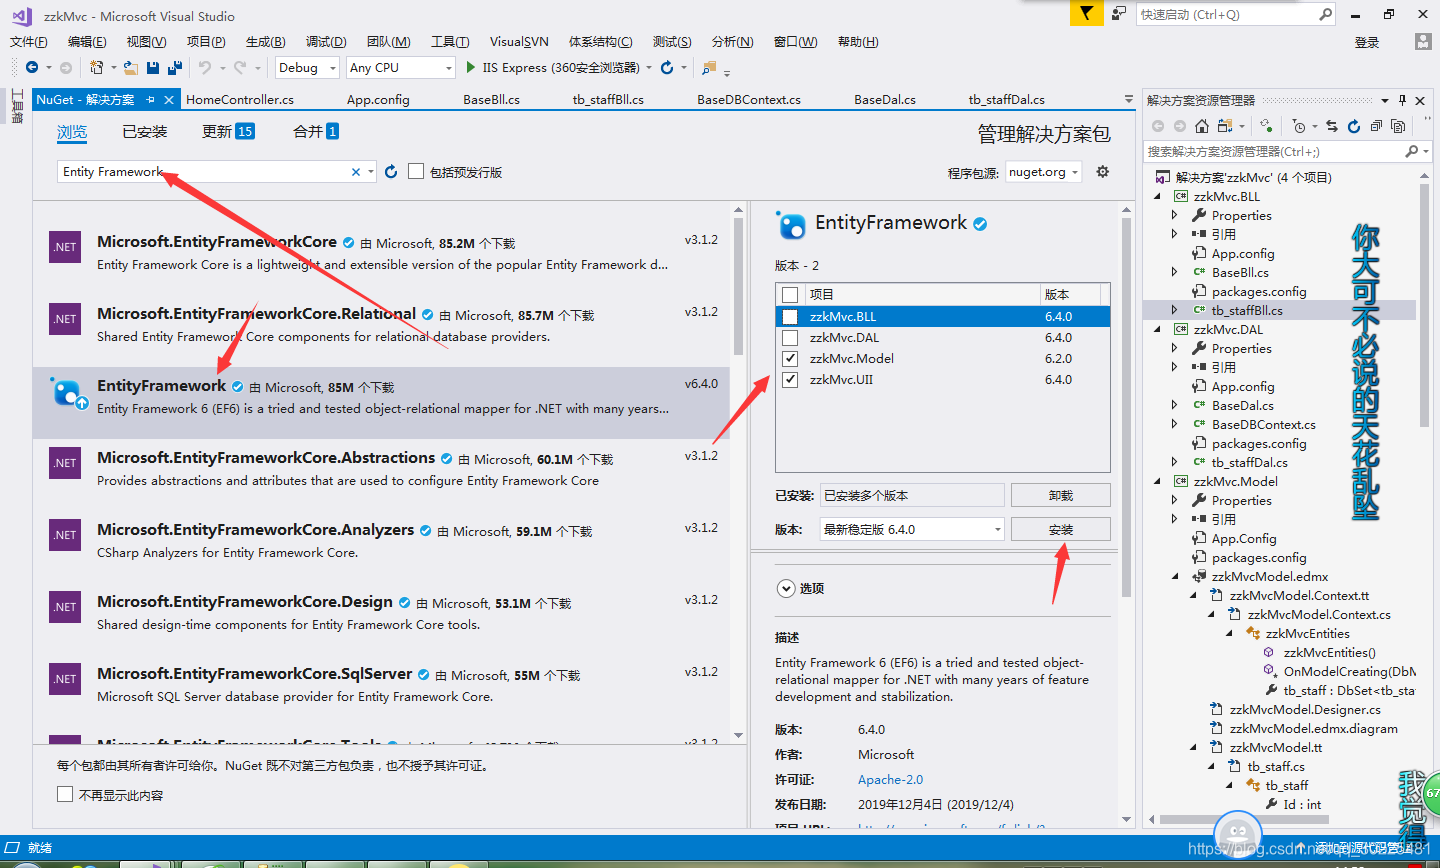Click the Uninstall (卸载) button

pos(1061,495)
